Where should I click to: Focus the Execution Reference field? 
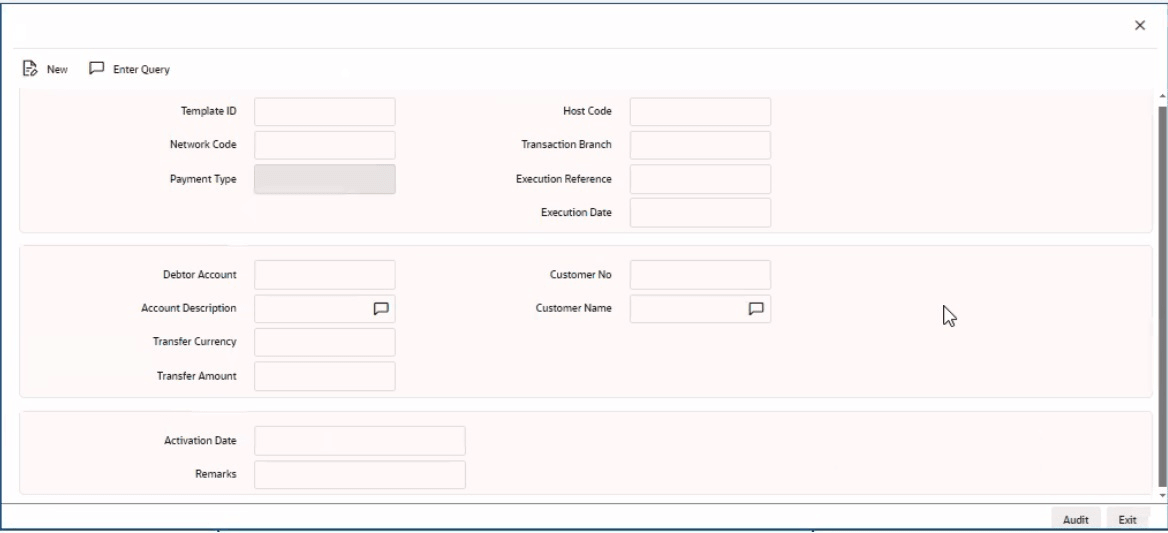pyautogui.click(x=700, y=179)
